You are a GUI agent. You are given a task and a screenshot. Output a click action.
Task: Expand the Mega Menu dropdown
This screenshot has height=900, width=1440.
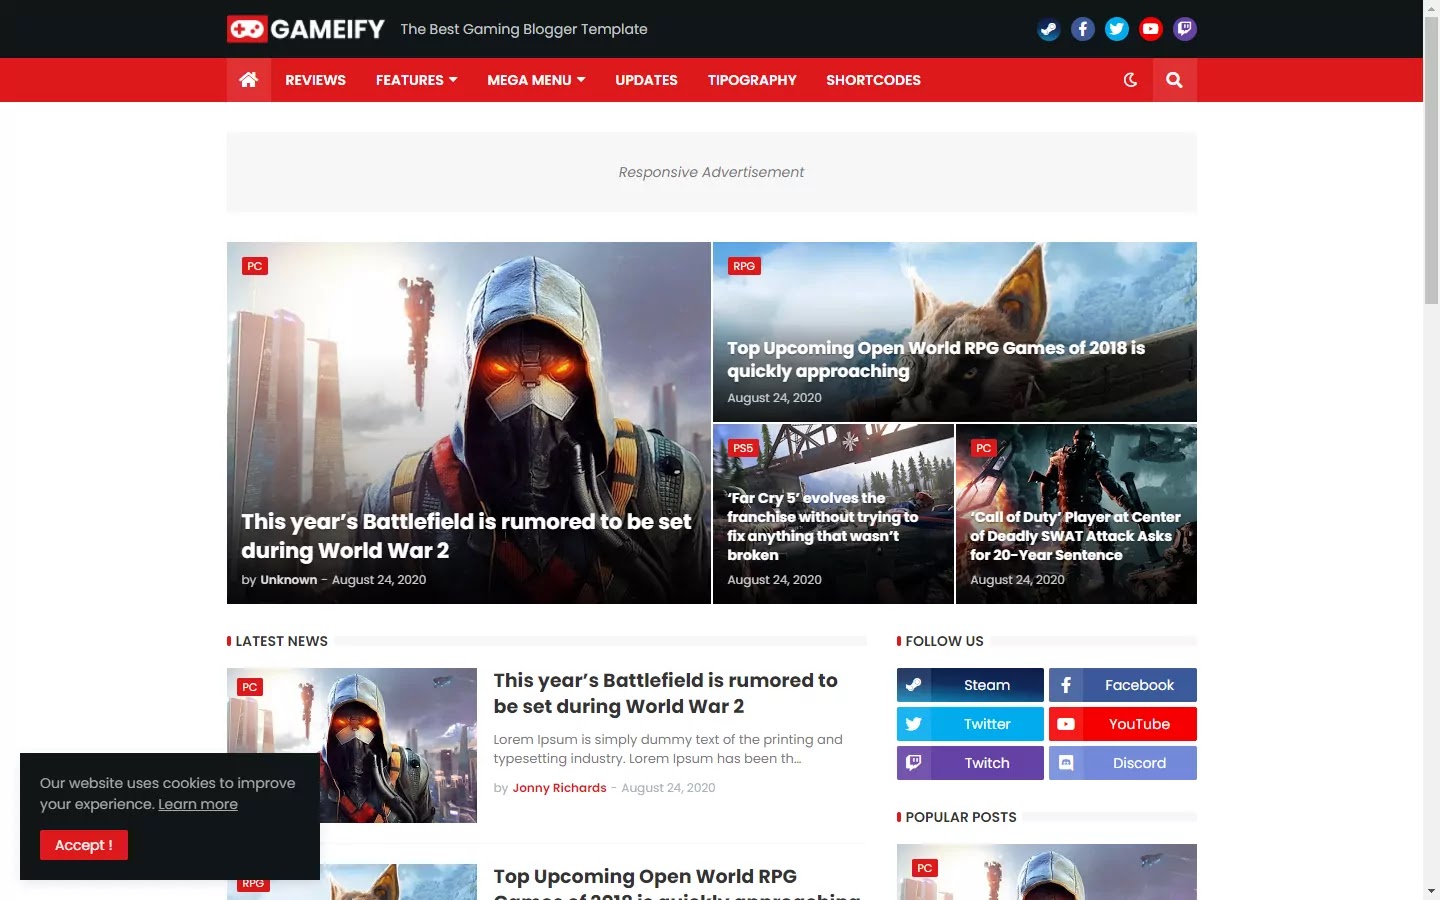[x=536, y=80]
